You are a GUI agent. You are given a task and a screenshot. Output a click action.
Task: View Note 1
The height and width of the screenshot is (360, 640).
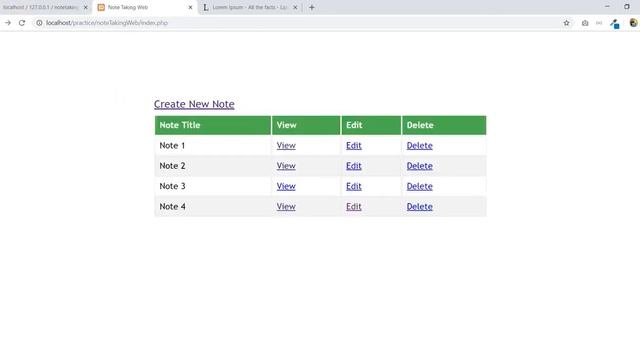[286, 146]
